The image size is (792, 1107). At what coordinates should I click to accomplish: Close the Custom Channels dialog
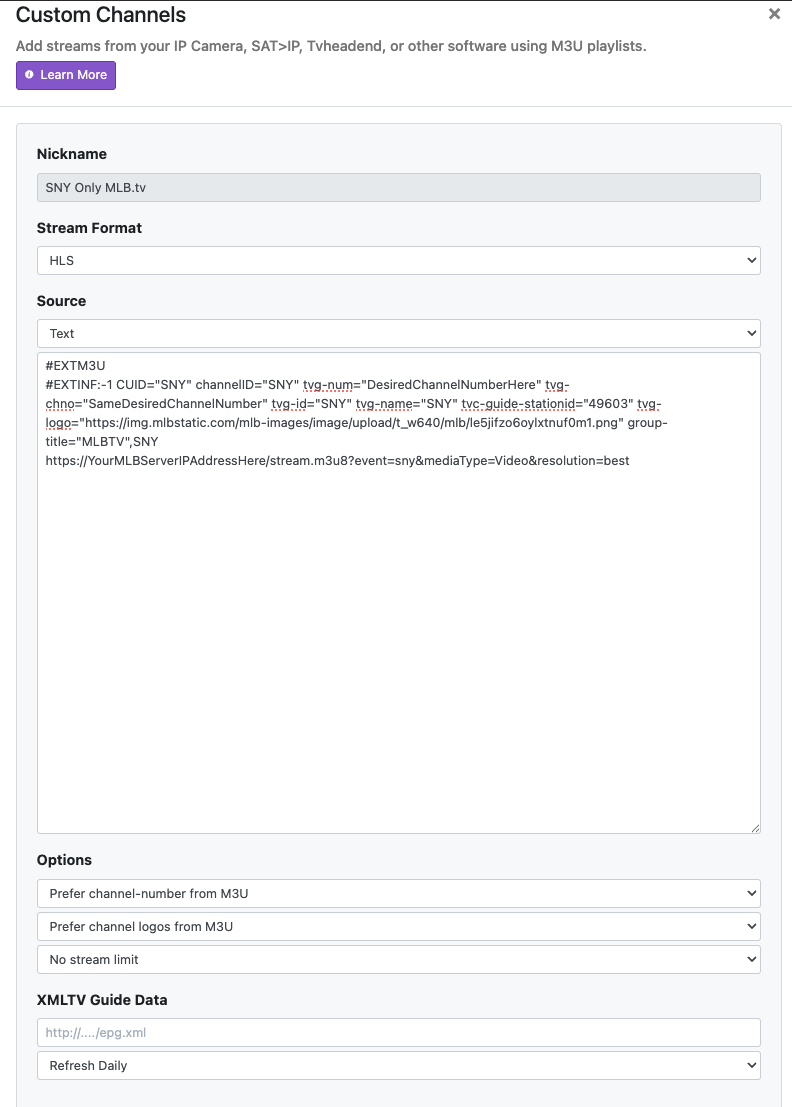click(774, 14)
